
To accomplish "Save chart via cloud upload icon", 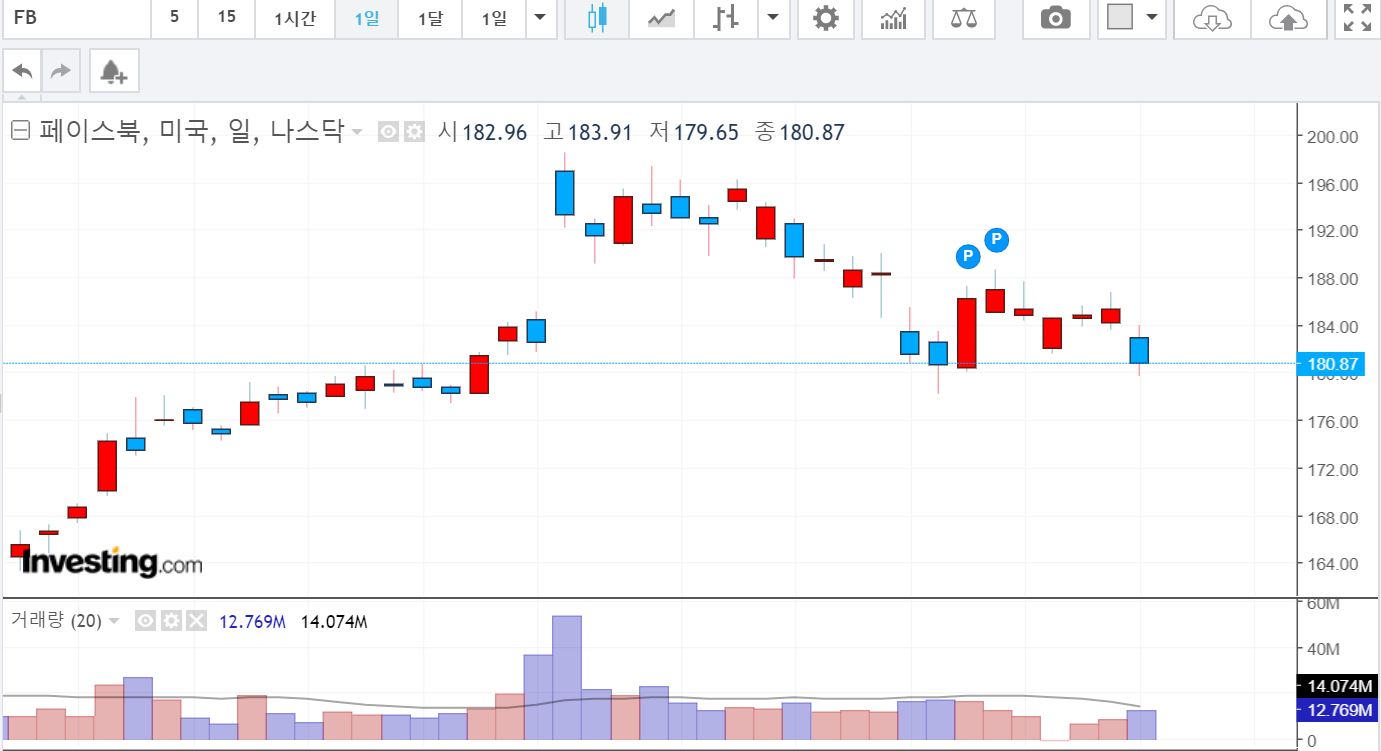I will (1288, 18).
